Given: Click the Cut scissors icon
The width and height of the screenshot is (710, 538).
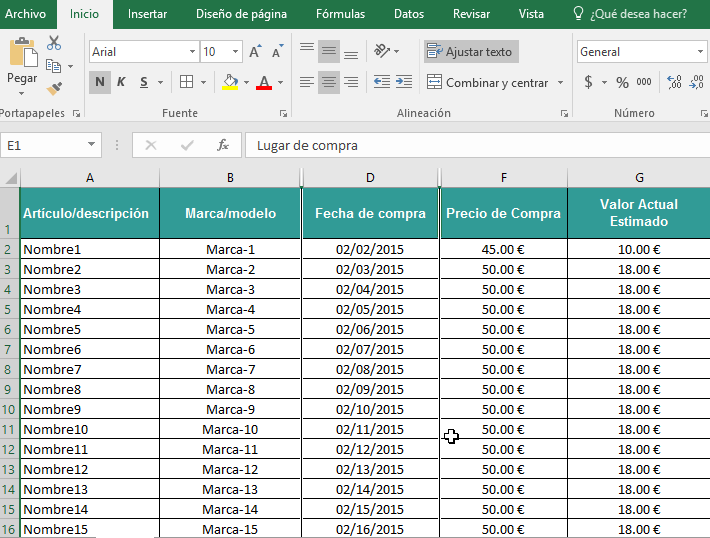Looking at the screenshot, I should 54,43.
